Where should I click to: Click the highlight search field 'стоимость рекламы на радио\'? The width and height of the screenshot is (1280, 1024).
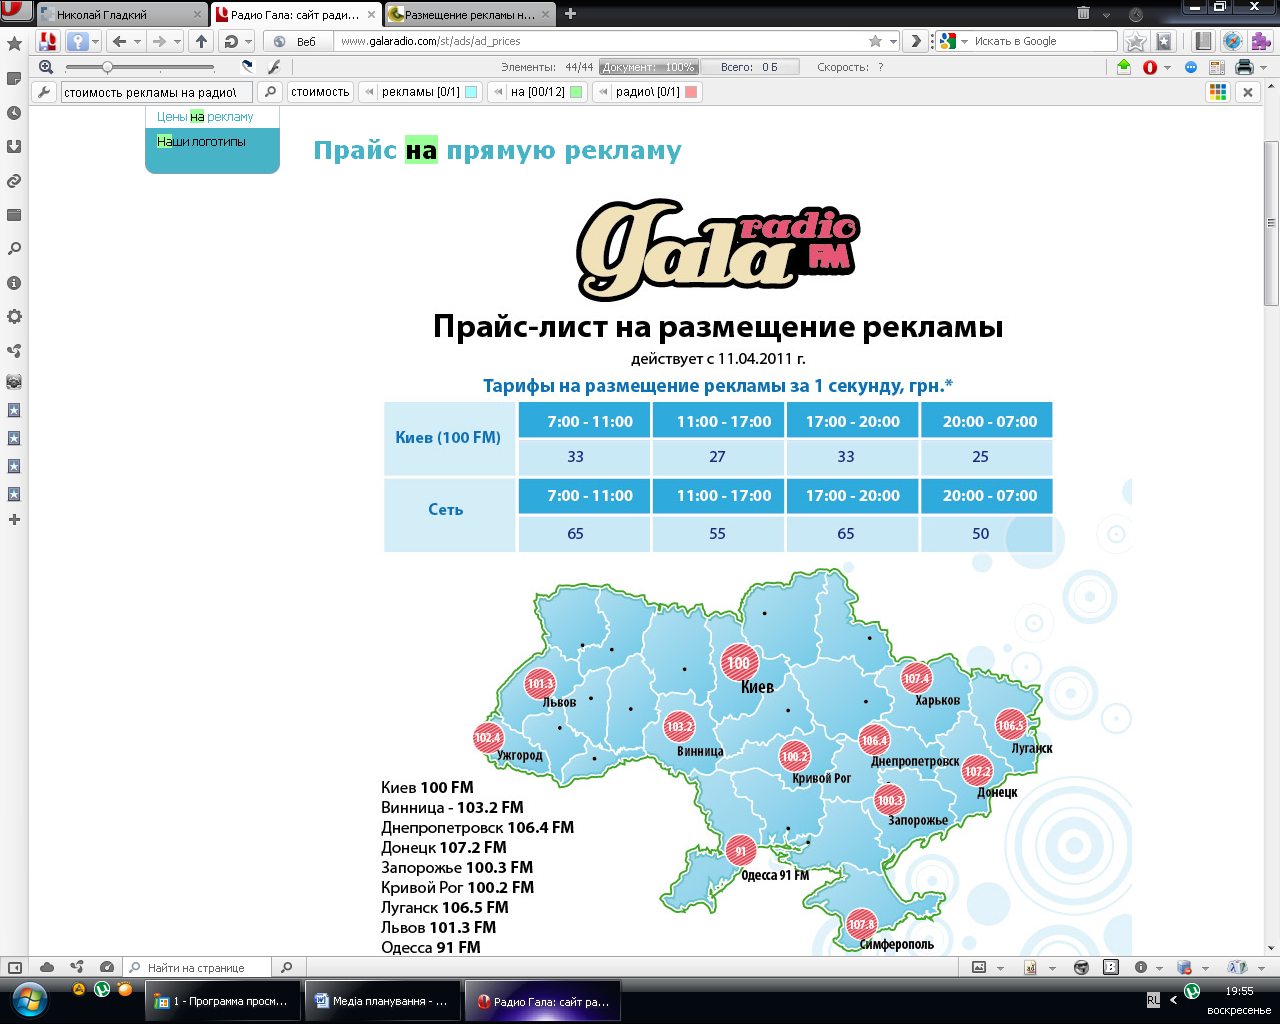pyautogui.click(x=156, y=92)
